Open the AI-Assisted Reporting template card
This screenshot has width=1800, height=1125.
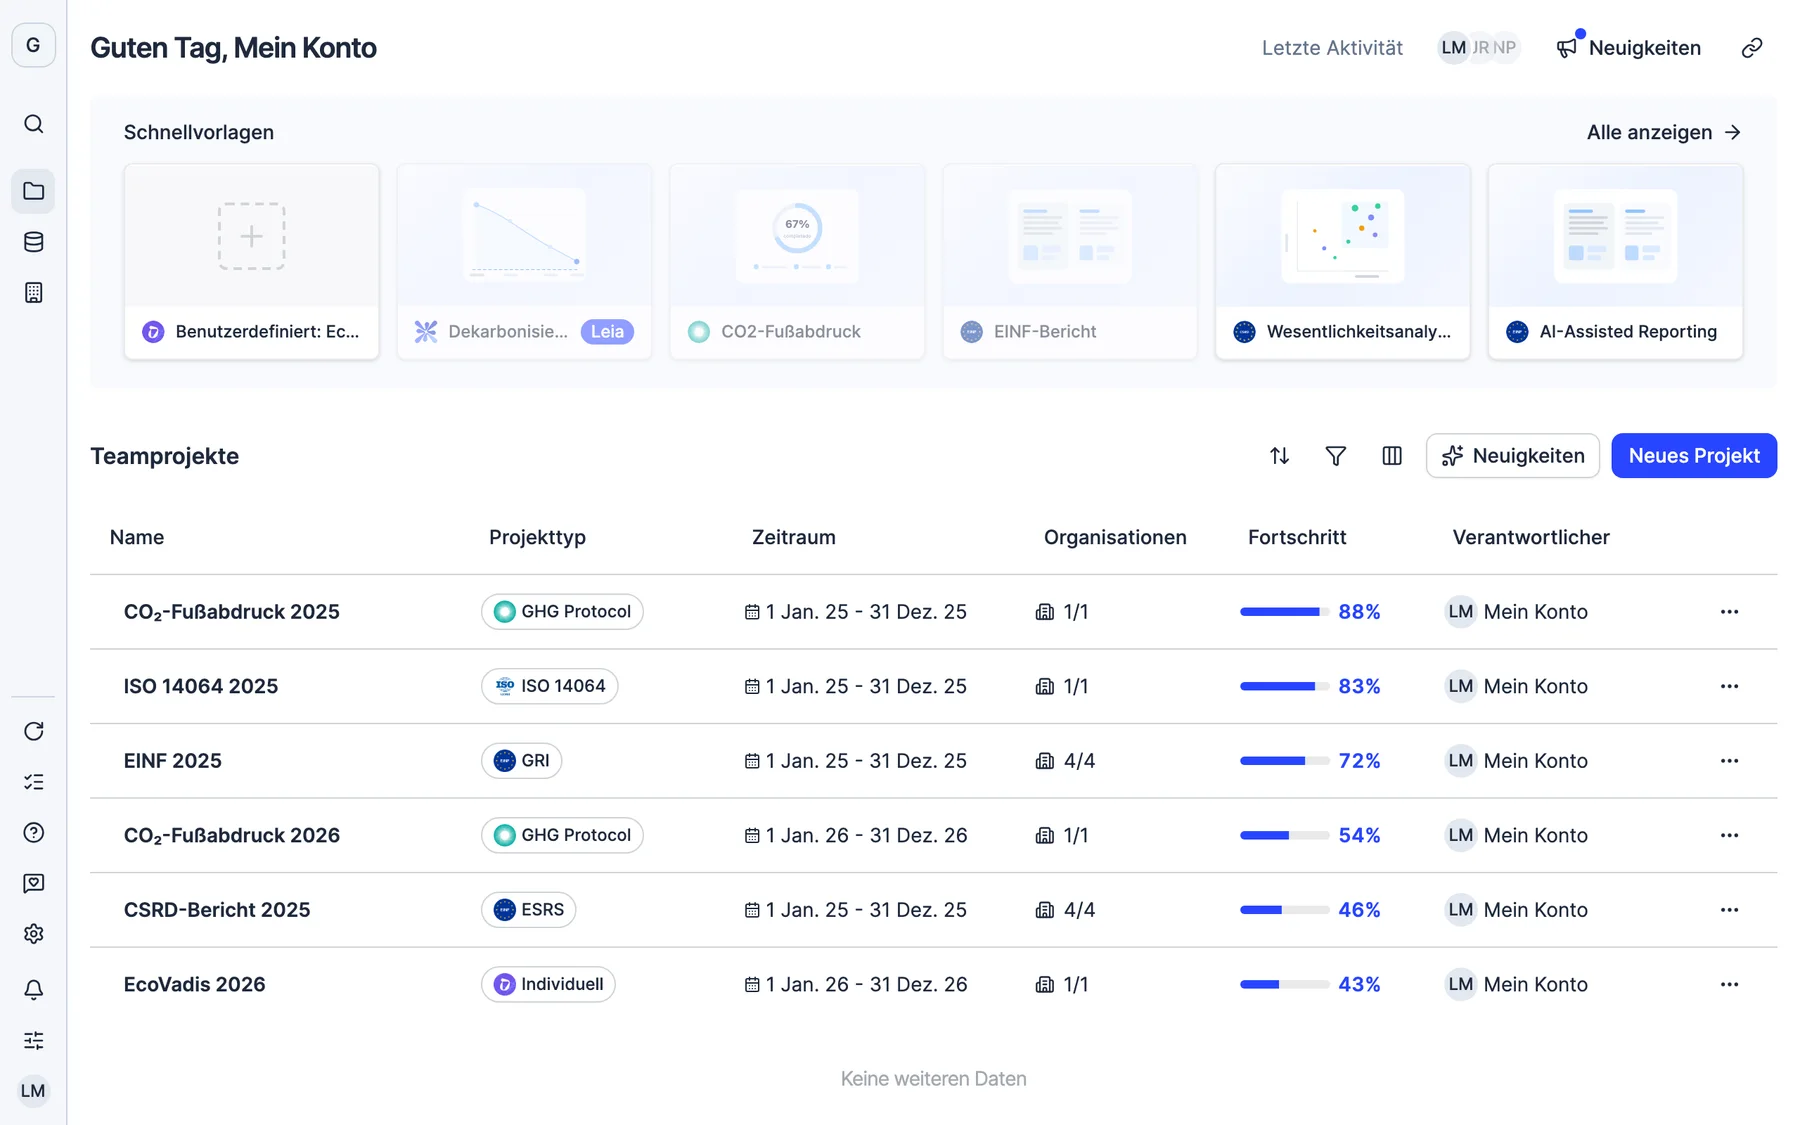[x=1615, y=261]
